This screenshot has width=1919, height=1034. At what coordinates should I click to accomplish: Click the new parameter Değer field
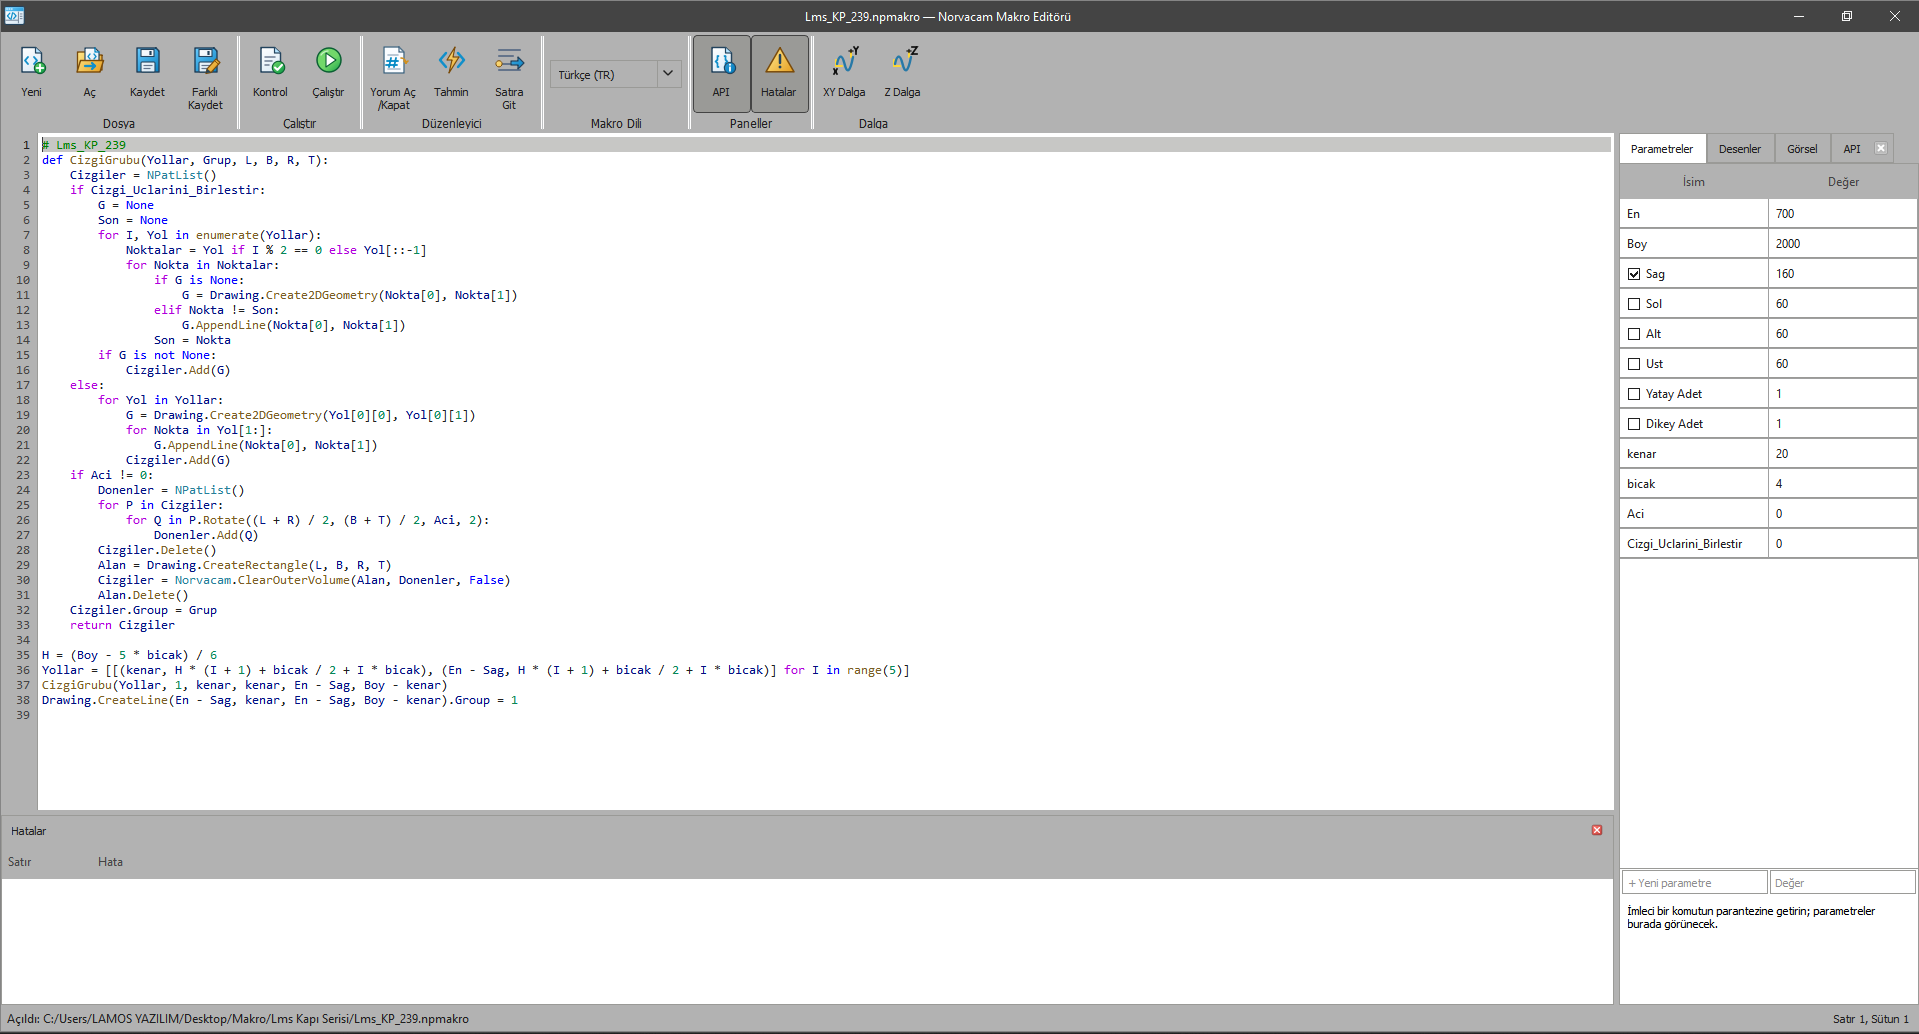[1842, 883]
